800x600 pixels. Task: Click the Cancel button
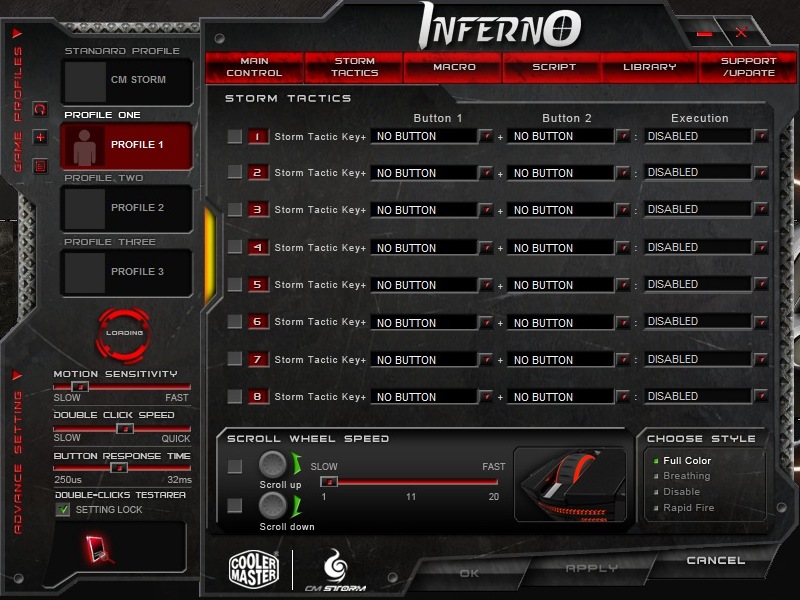pyautogui.click(x=715, y=561)
